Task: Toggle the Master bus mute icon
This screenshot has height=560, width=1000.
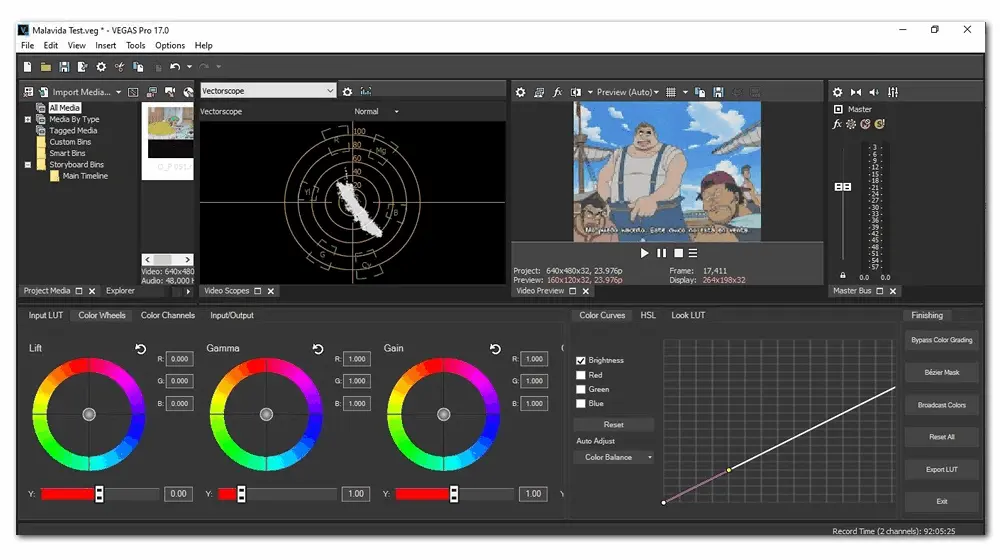Action: (x=865, y=124)
